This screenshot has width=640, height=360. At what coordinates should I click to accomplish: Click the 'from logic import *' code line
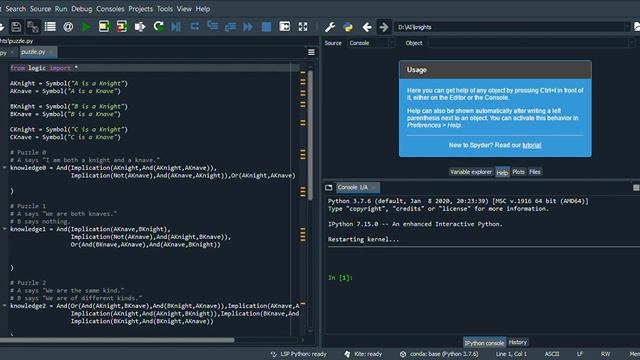pyautogui.click(x=44, y=68)
